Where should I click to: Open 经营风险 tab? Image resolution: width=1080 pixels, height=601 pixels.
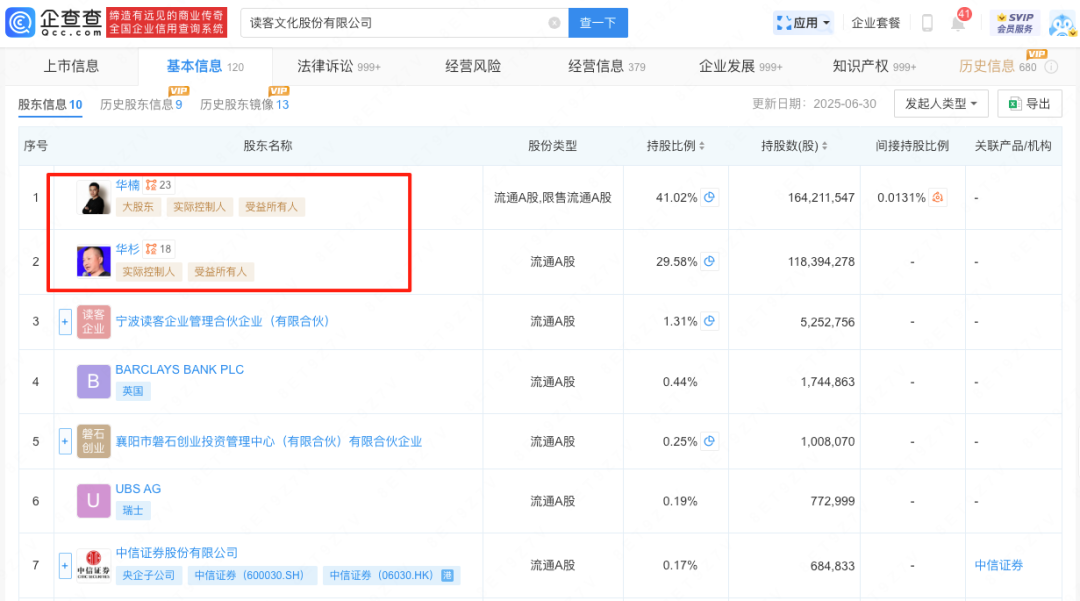pos(473,67)
